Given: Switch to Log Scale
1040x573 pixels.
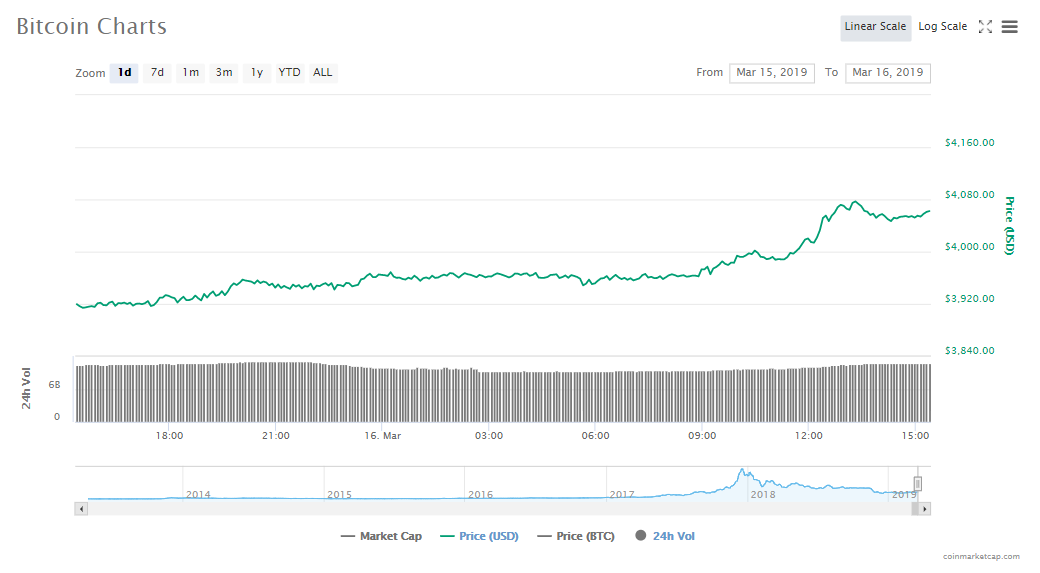Looking at the screenshot, I should click(x=943, y=27).
